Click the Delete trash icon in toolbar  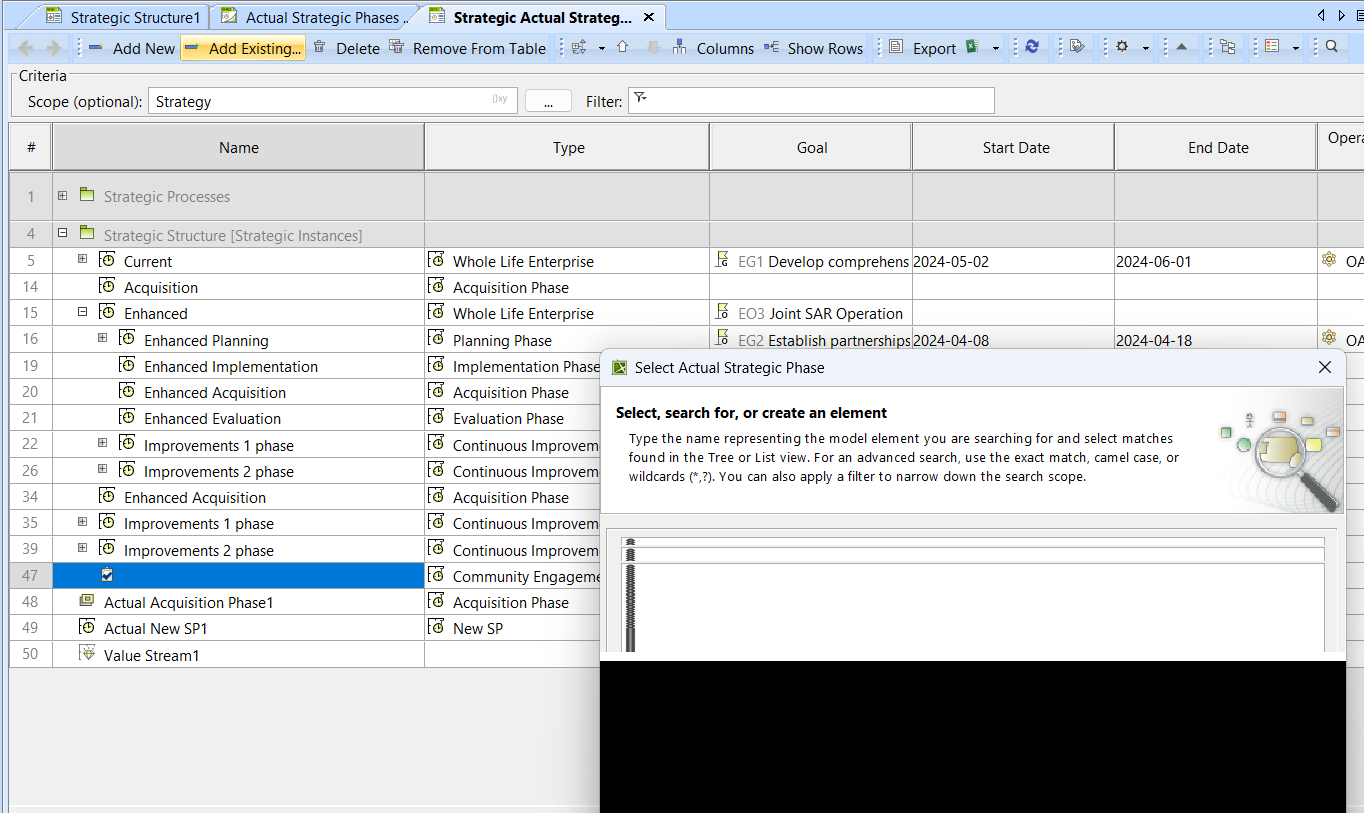[320, 47]
